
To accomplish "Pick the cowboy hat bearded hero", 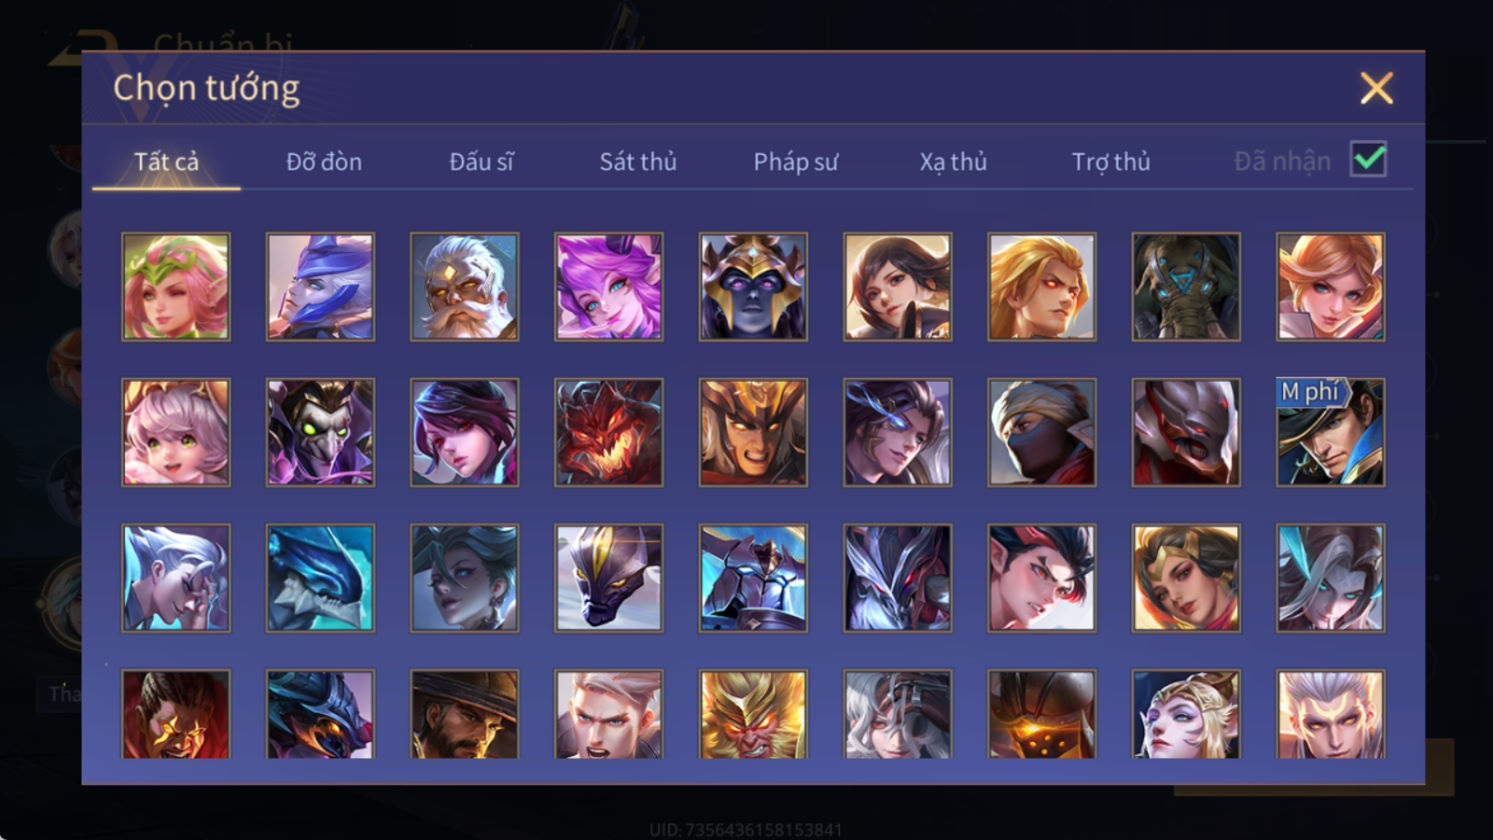I will pos(464,714).
